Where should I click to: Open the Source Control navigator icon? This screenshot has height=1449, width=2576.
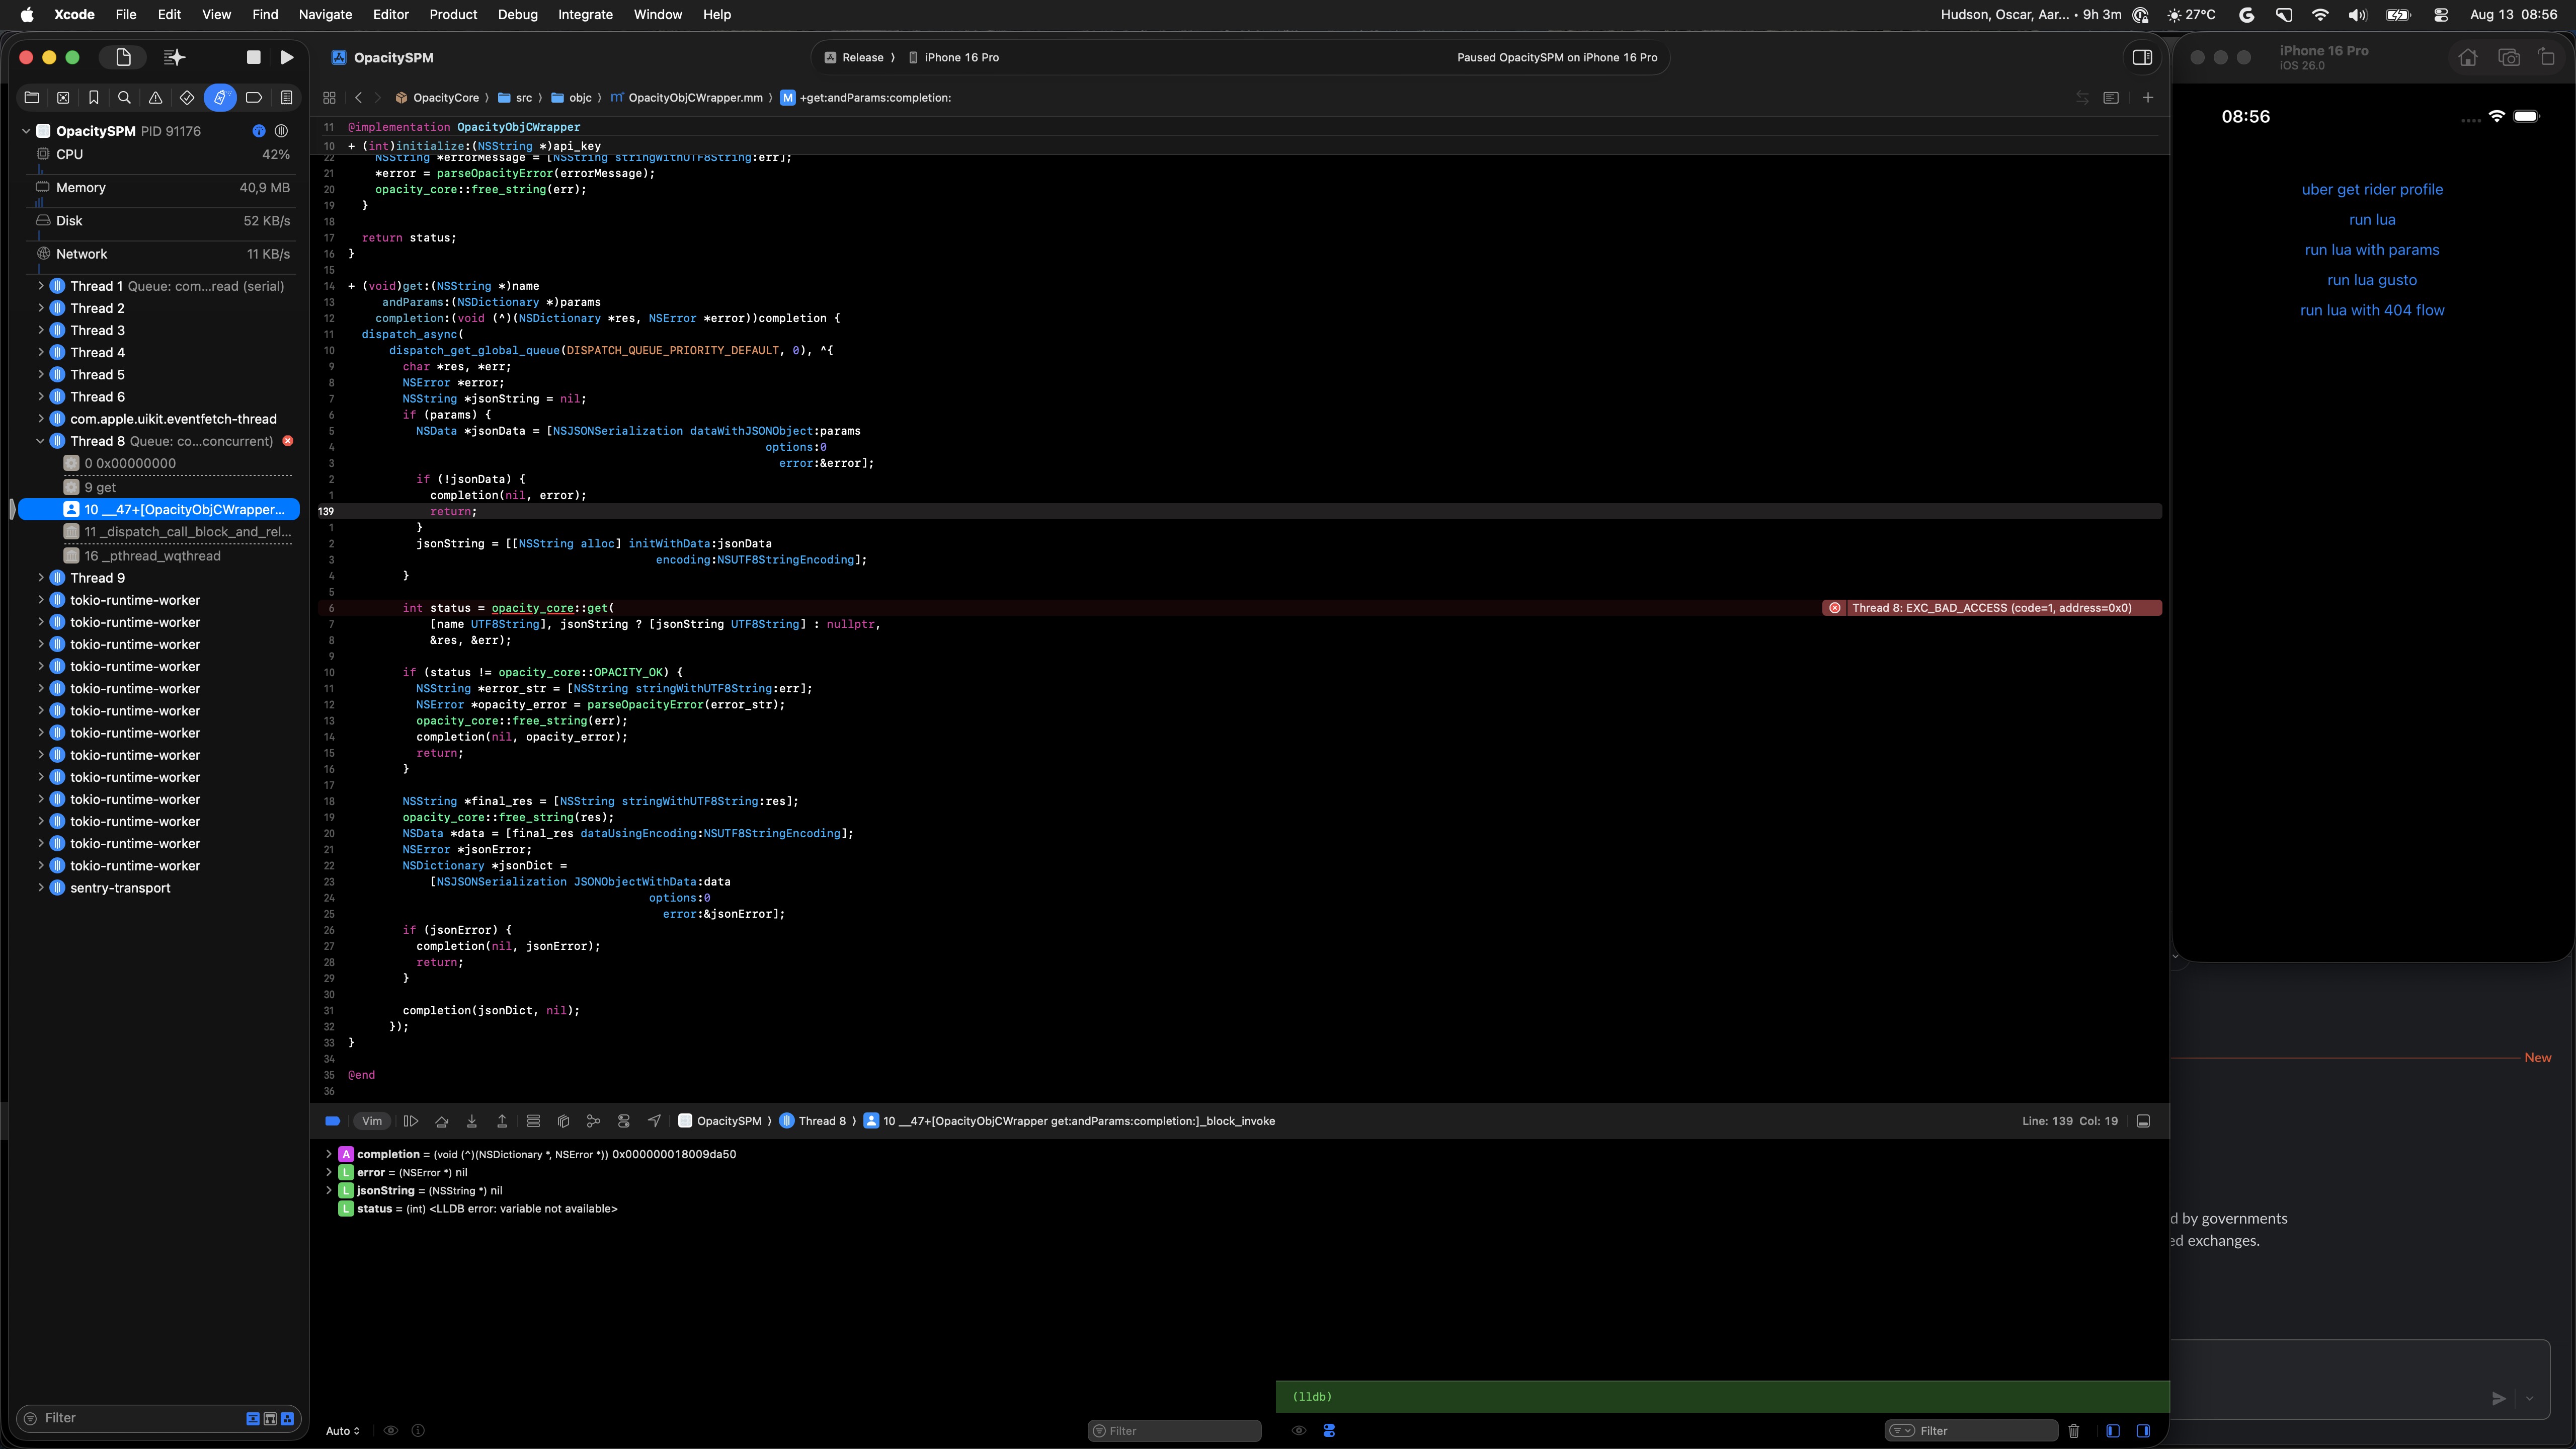(63, 97)
